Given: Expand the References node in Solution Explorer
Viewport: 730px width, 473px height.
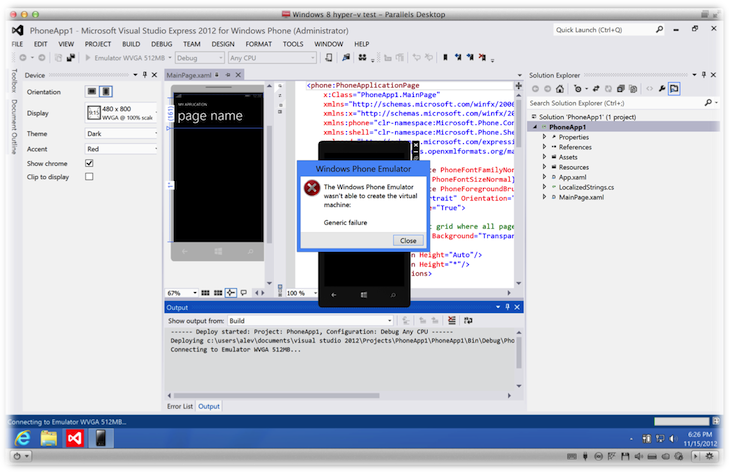Looking at the screenshot, I should point(544,147).
